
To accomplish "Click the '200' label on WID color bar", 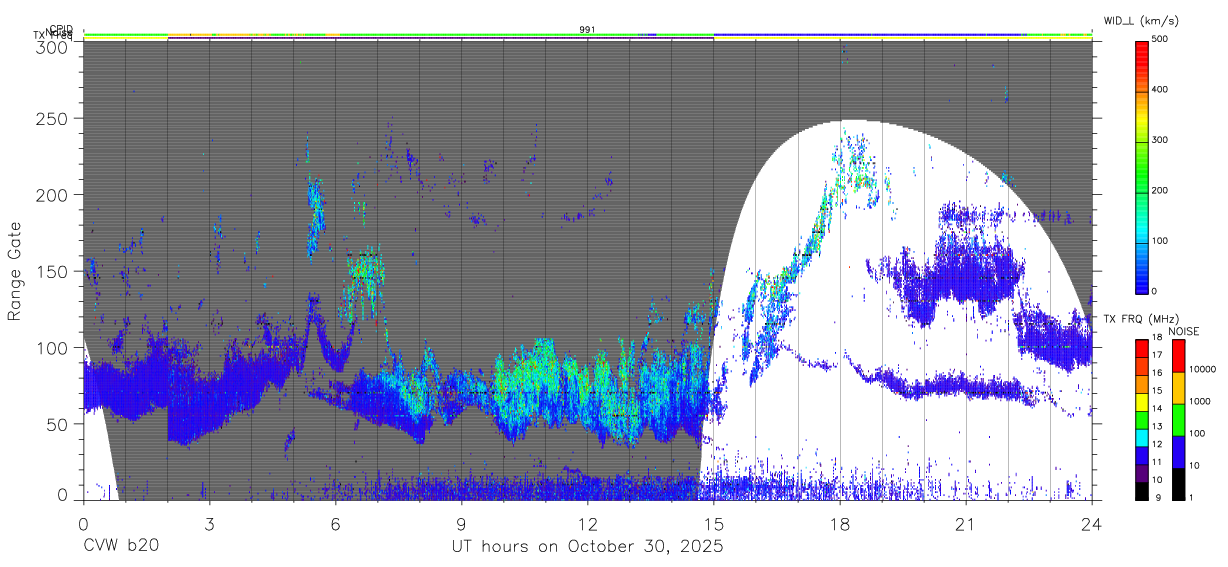I will point(1161,190).
